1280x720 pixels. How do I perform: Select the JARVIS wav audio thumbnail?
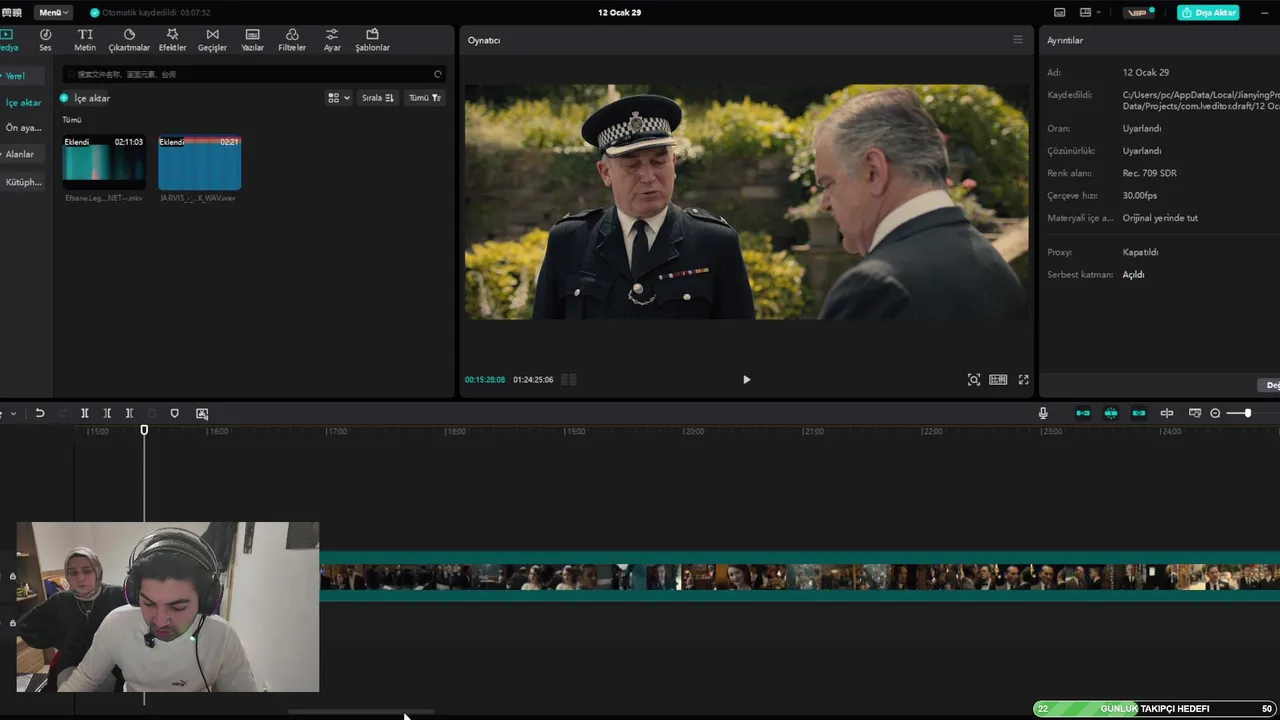click(199, 162)
